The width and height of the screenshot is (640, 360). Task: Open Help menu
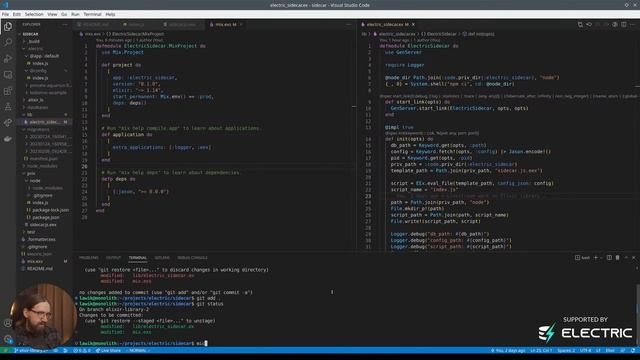point(110,14)
